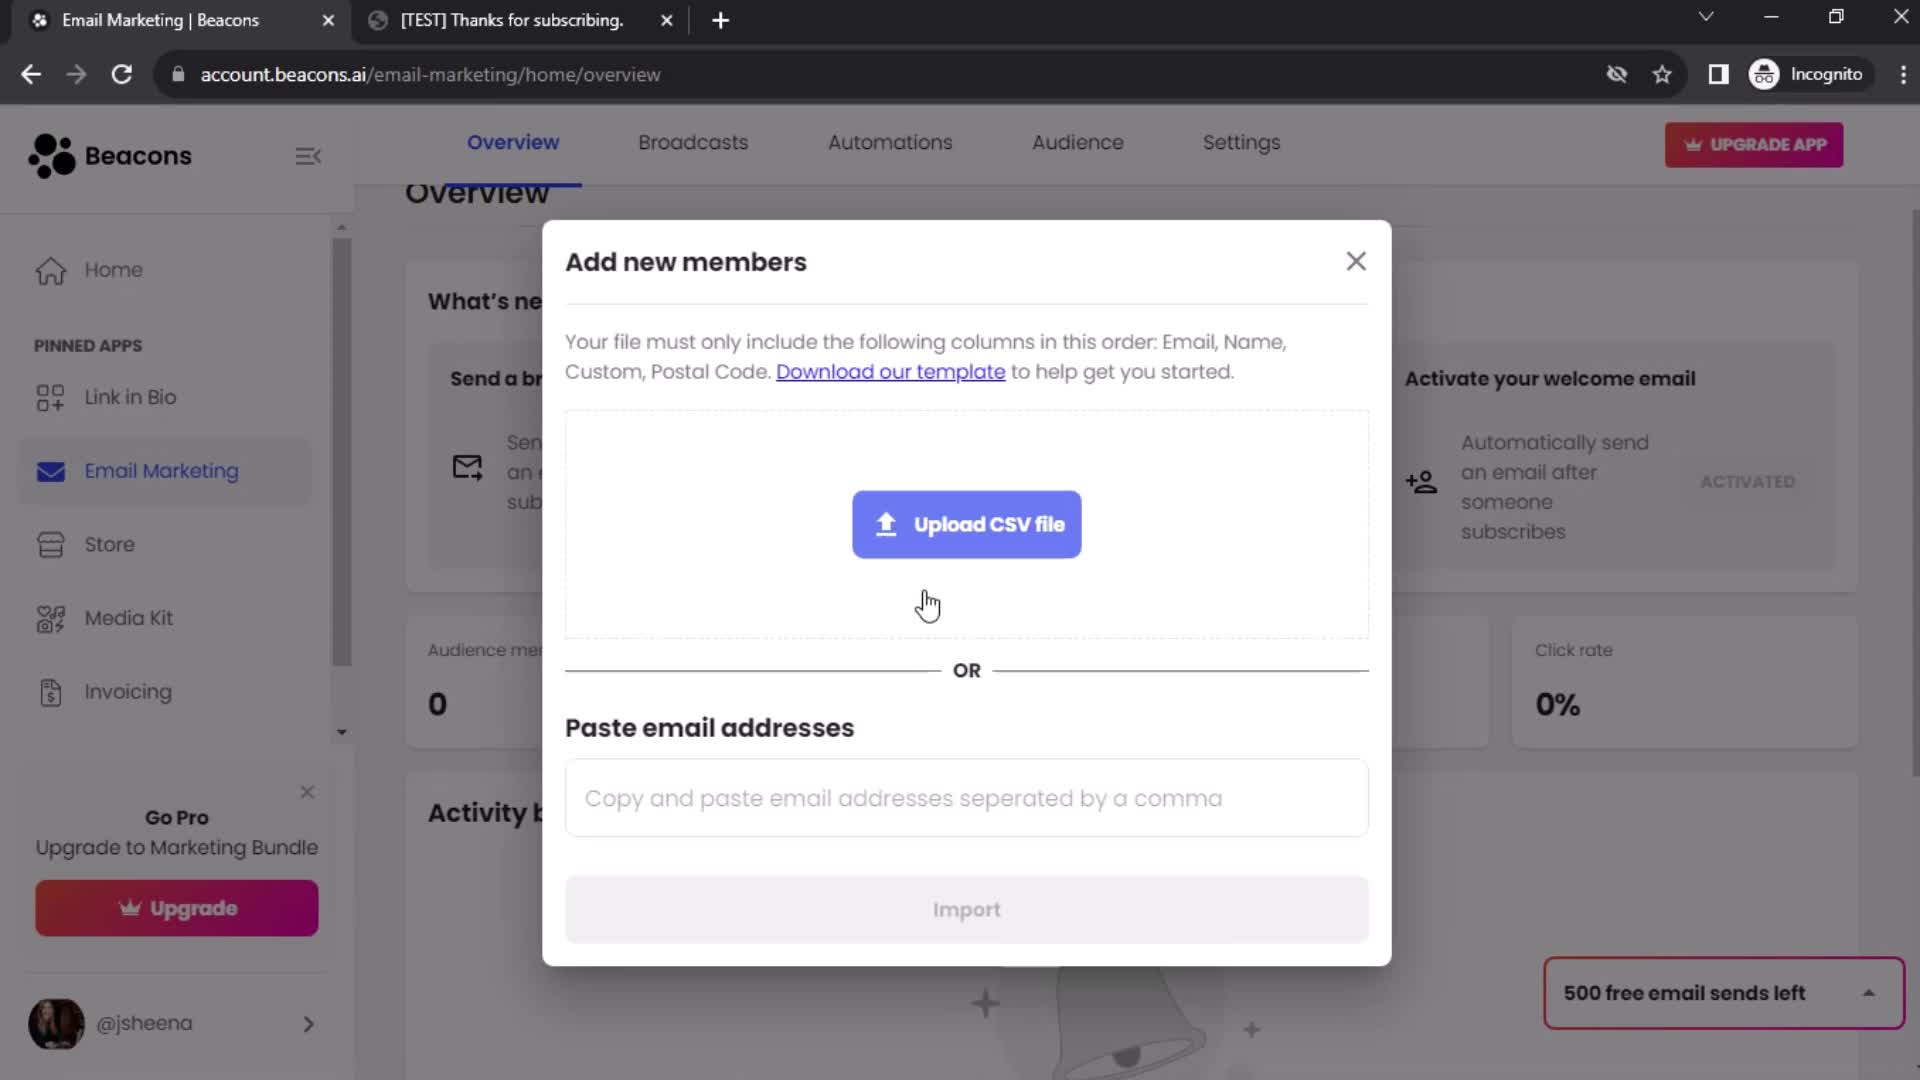Expand the 500 free email sends panel
The height and width of the screenshot is (1080, 1920).
(1874, 993)
